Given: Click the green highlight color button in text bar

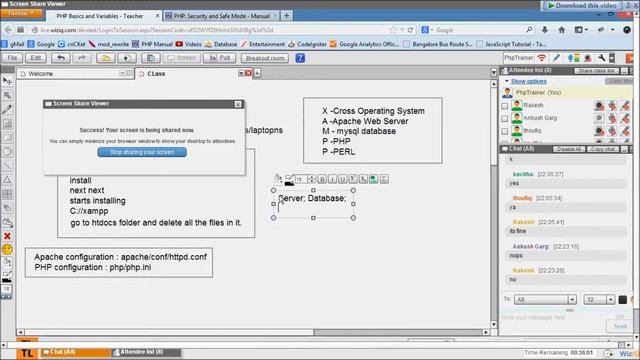Looking at the screenshot, I should (x=373, y=179).
